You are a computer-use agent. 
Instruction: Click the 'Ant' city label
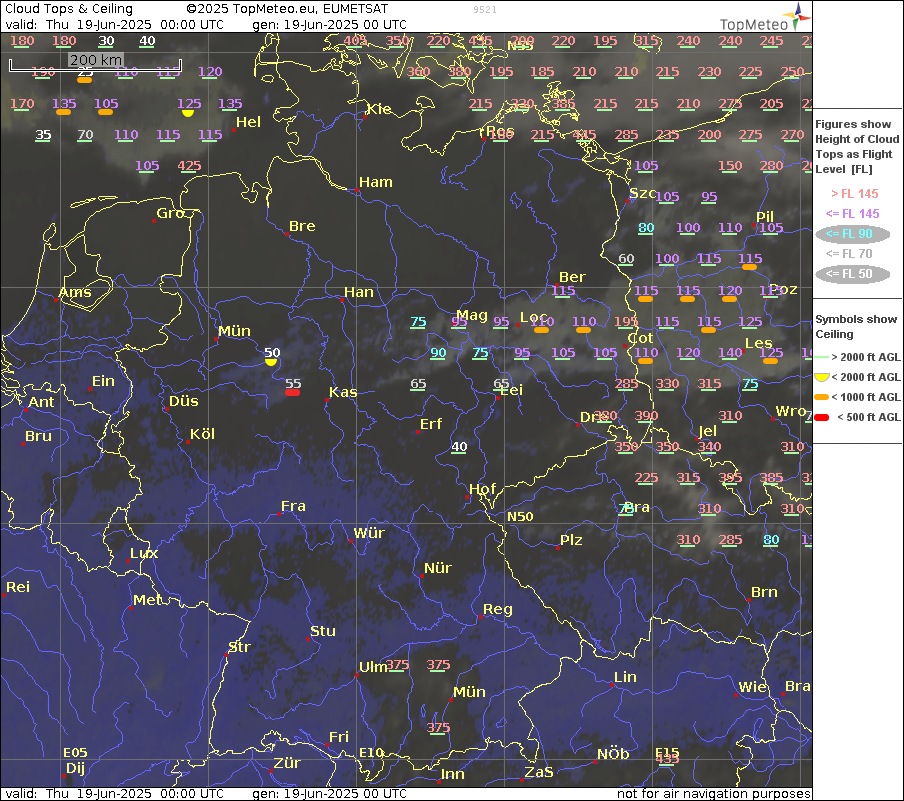tap(42, 402)
